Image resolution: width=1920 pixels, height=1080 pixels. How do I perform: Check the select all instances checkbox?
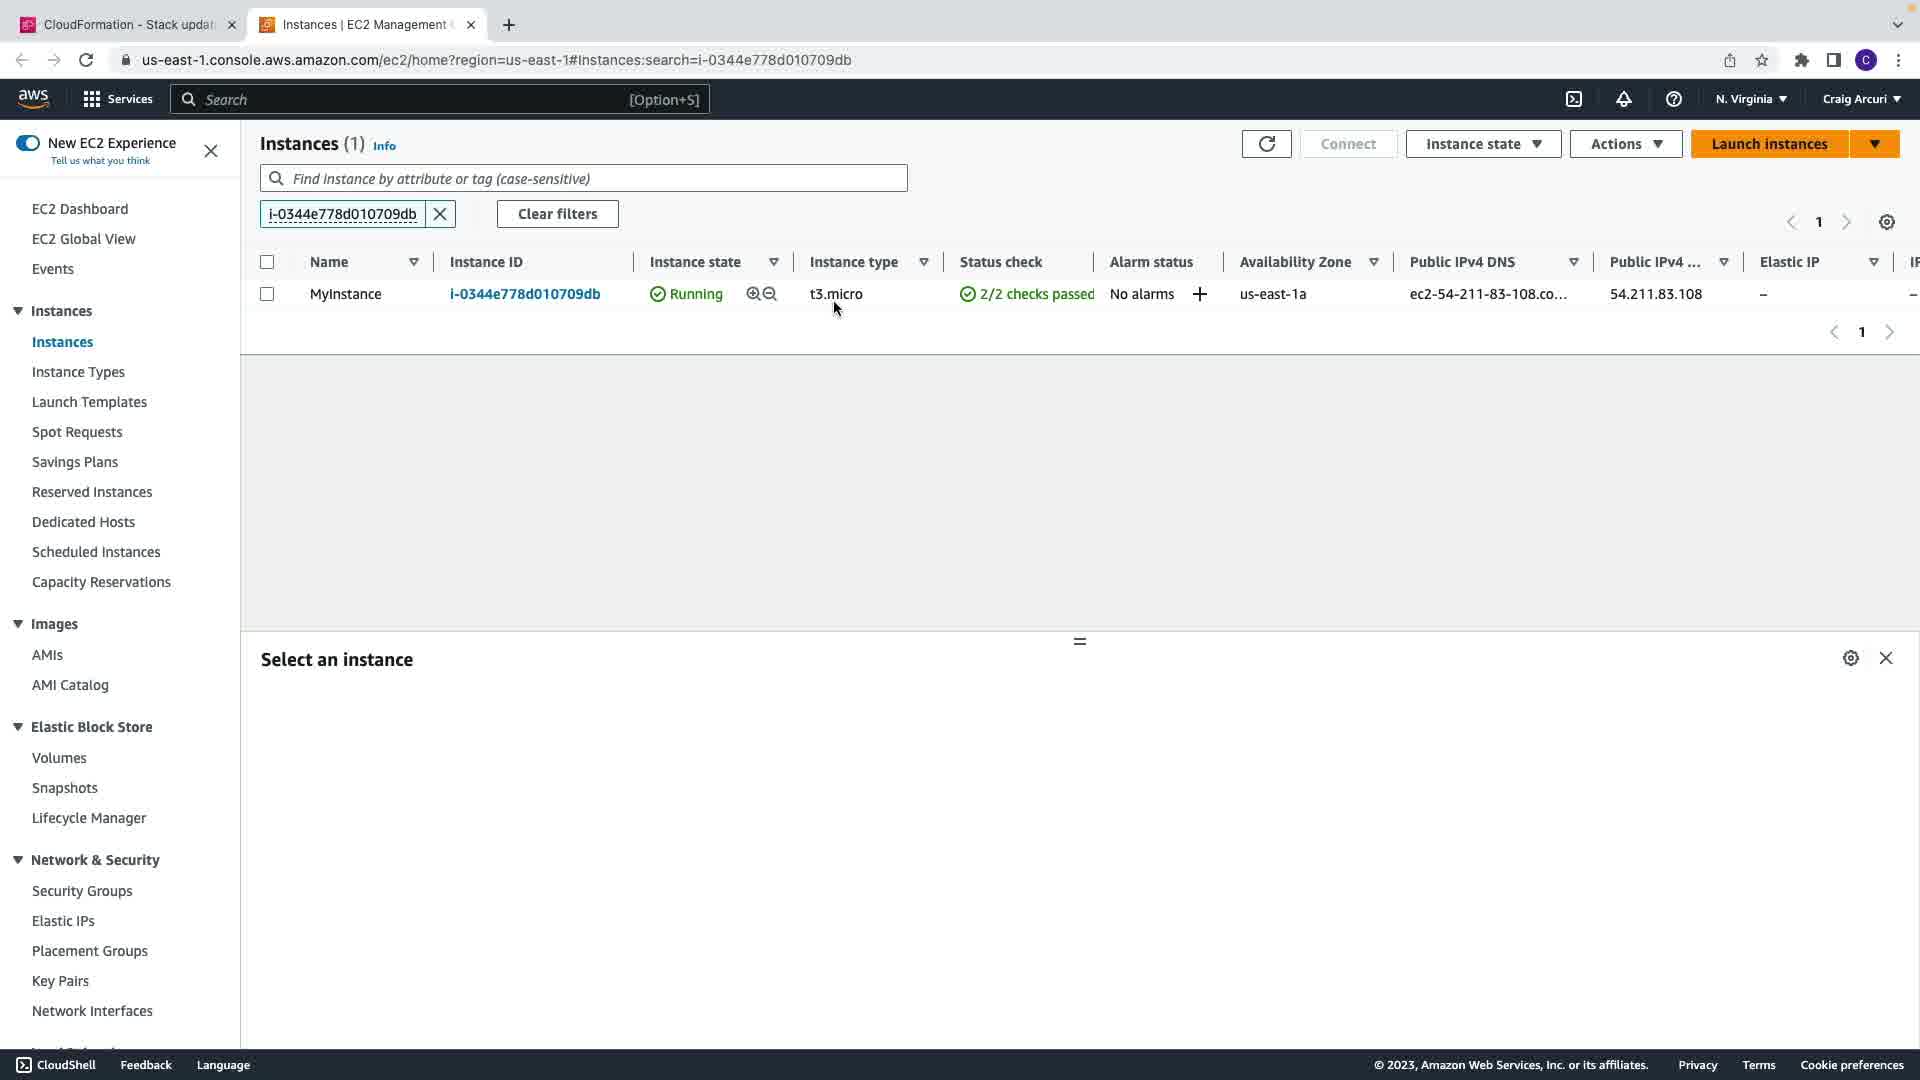[x=267, y=262]
